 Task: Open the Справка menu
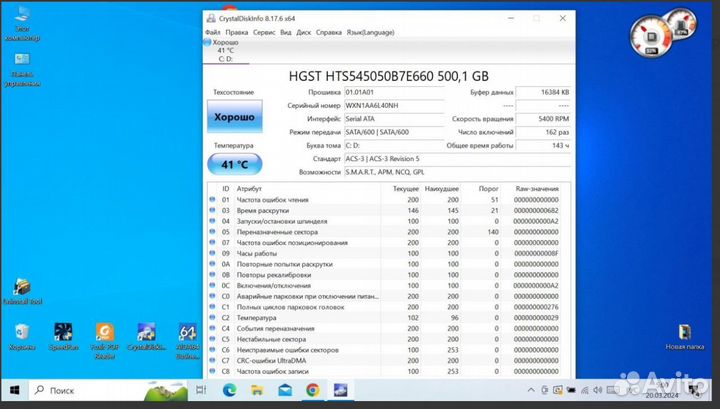(x=329, y=33)
